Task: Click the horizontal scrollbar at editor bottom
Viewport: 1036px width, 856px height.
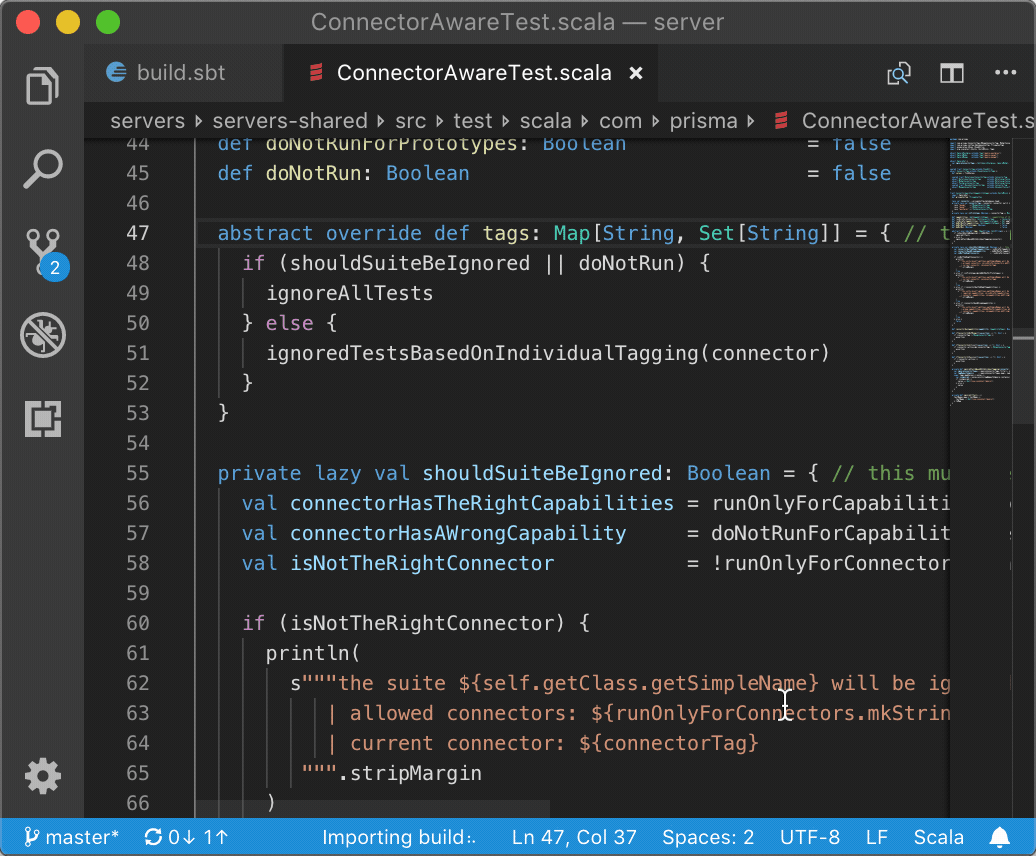Action: click(x=373, y=809)
